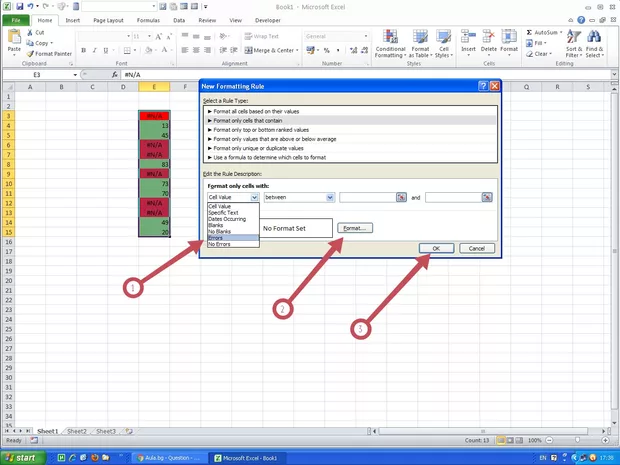Viewport: 620px width, 465px height.
Task: Open Find & Select menu
Action: [x=594, y=44]
